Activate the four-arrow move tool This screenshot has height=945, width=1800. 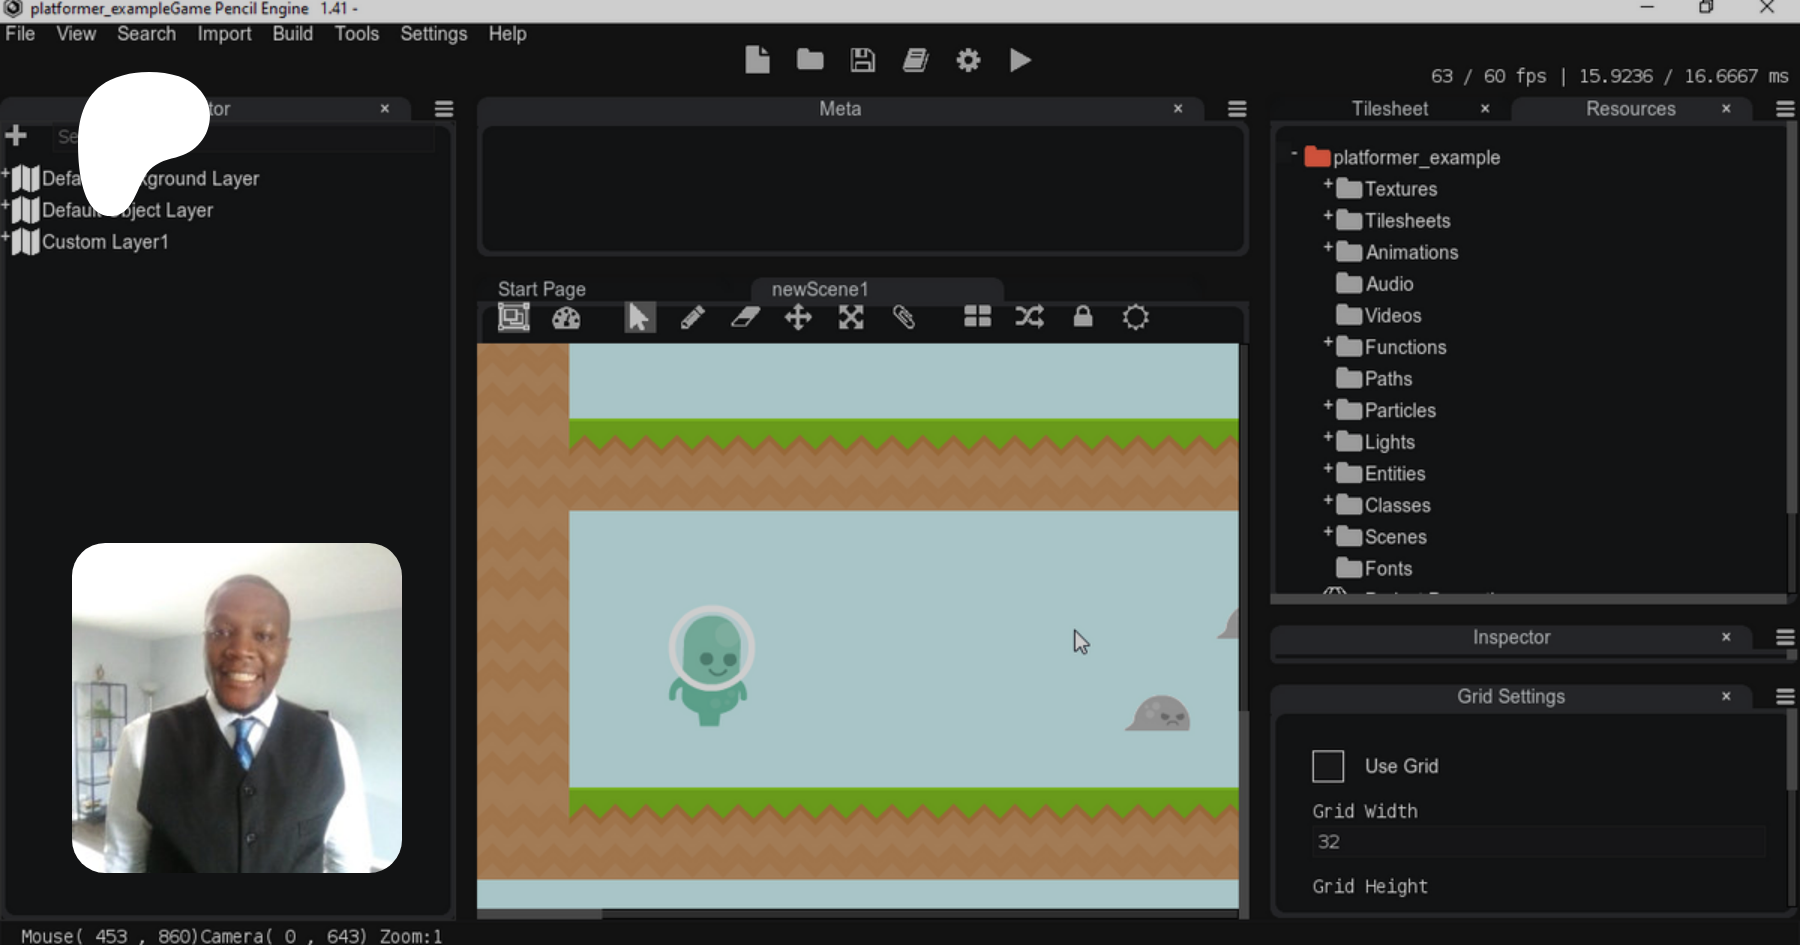coord(798,318)
